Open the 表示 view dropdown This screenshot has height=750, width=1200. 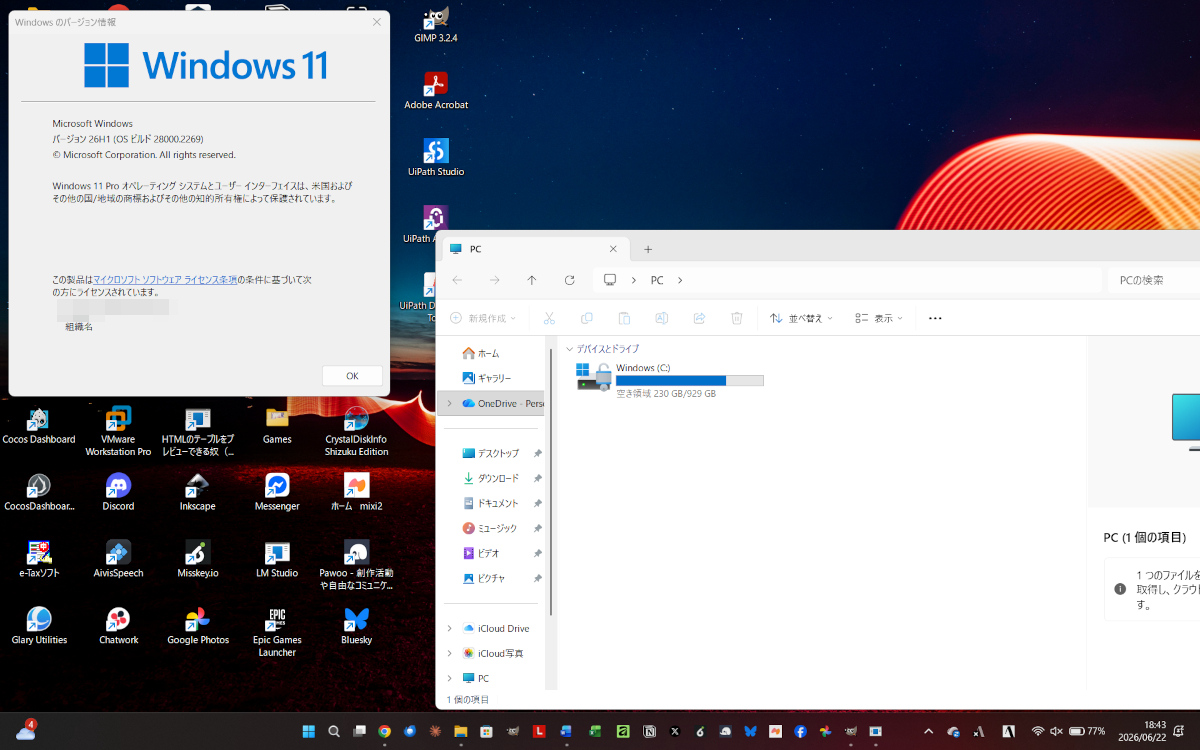[x=879, y=318]
